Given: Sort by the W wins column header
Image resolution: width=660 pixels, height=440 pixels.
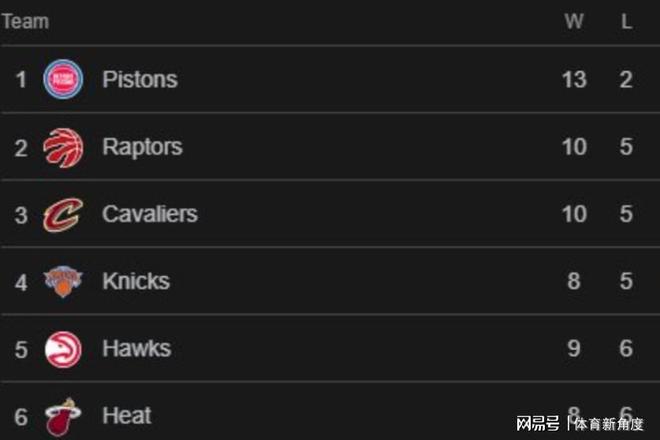Looking at the screenshot, I should coord(574,21).
